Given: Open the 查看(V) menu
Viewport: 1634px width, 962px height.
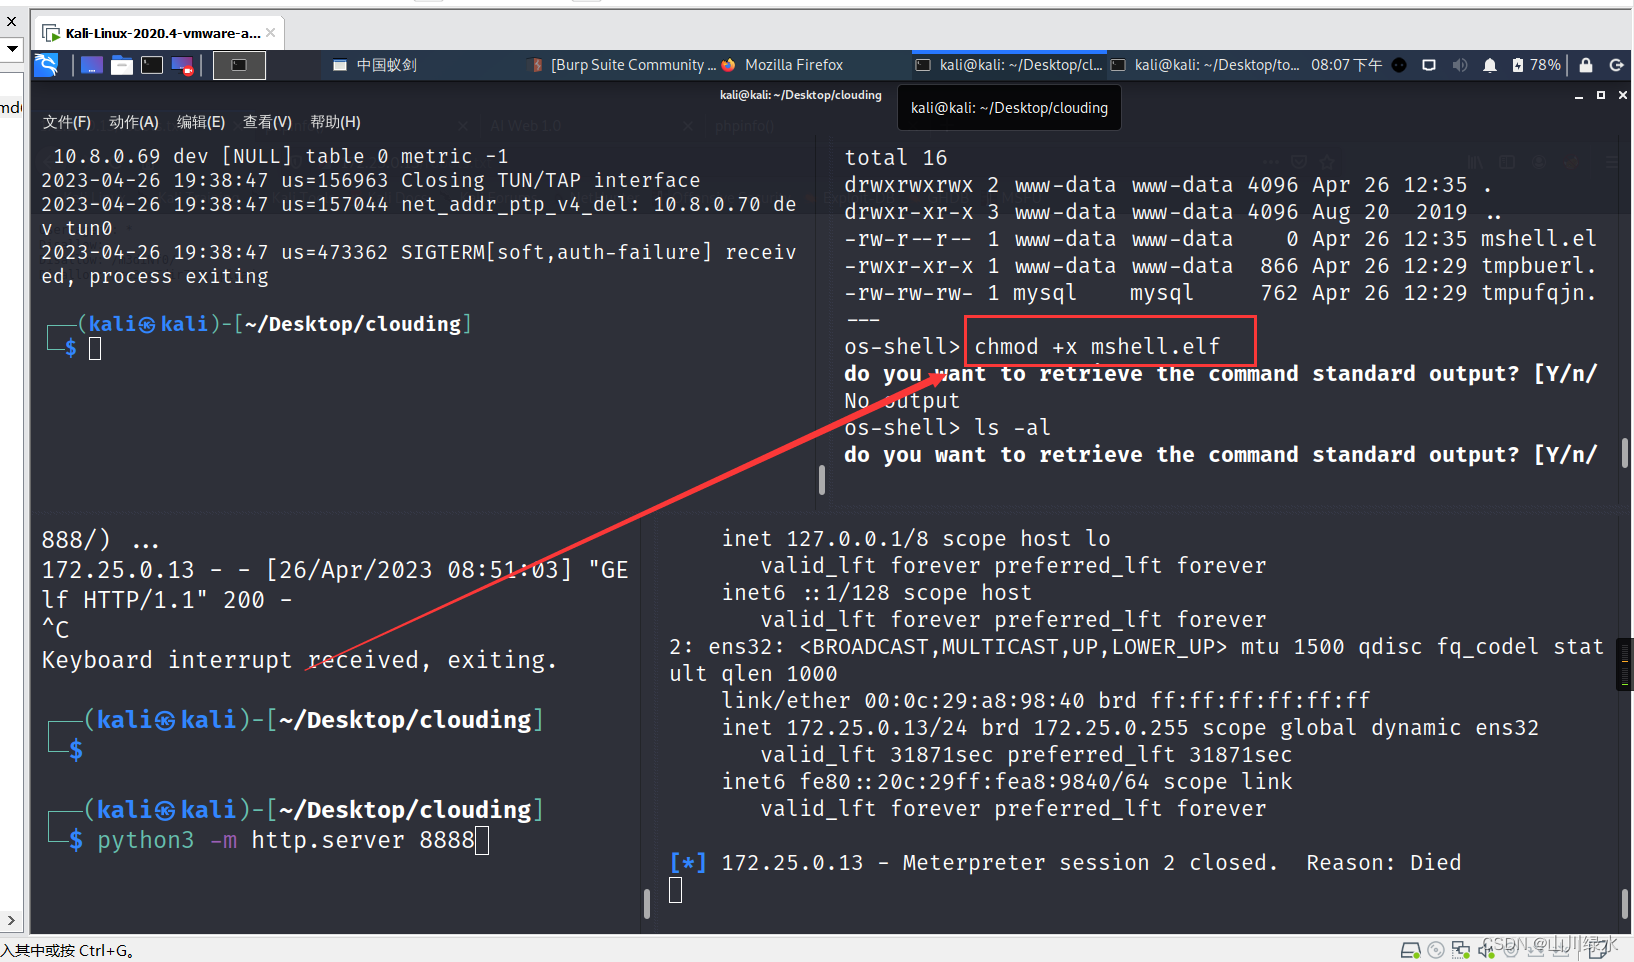Looking at the screenshot, I should coord(267,122).
